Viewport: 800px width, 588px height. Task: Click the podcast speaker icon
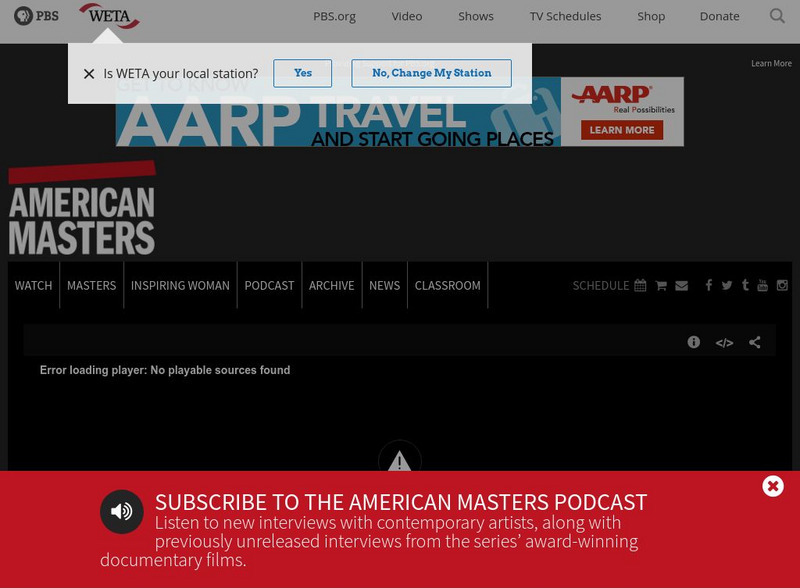tap(121, 511)
